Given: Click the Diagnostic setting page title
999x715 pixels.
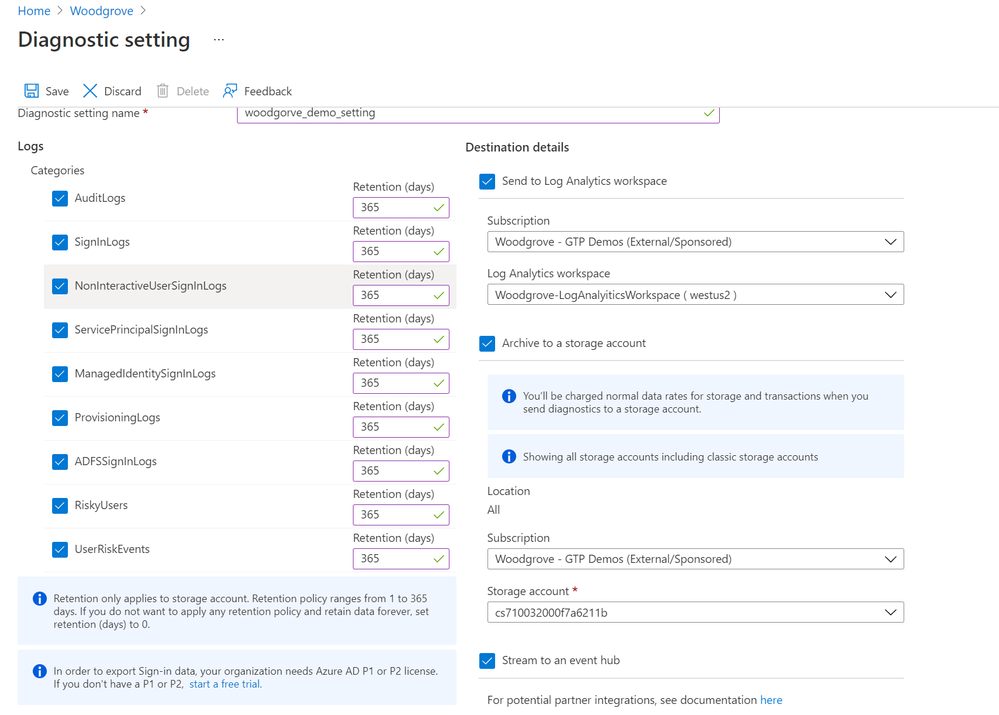Looking at the screenshot, I should [104, 40].
